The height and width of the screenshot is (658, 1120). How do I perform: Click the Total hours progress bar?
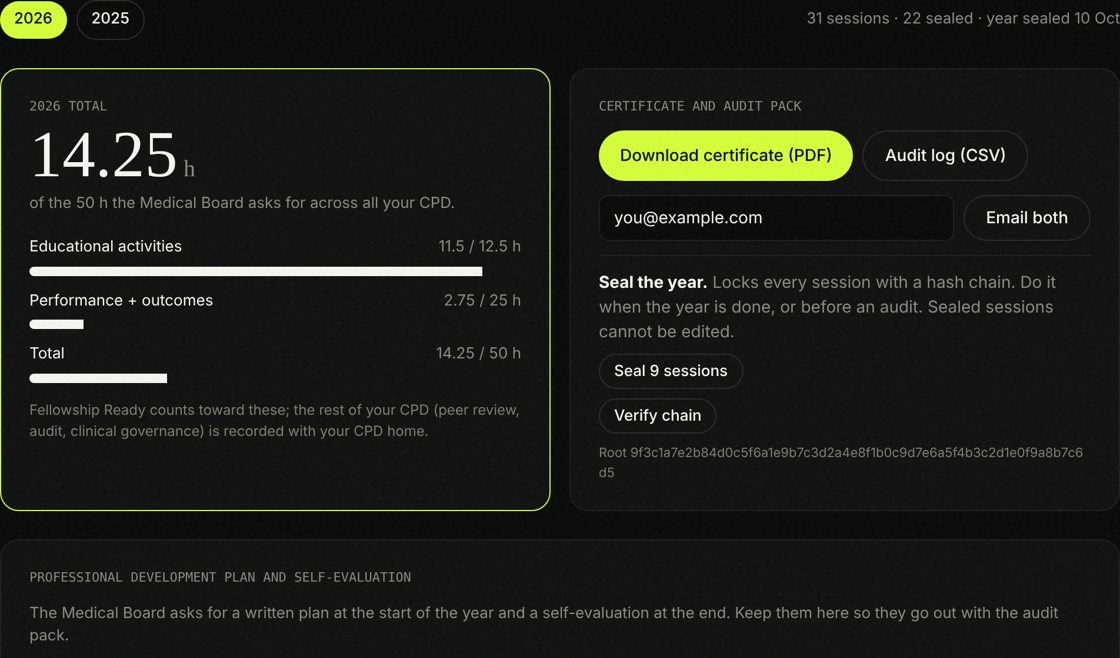point(275,378)
